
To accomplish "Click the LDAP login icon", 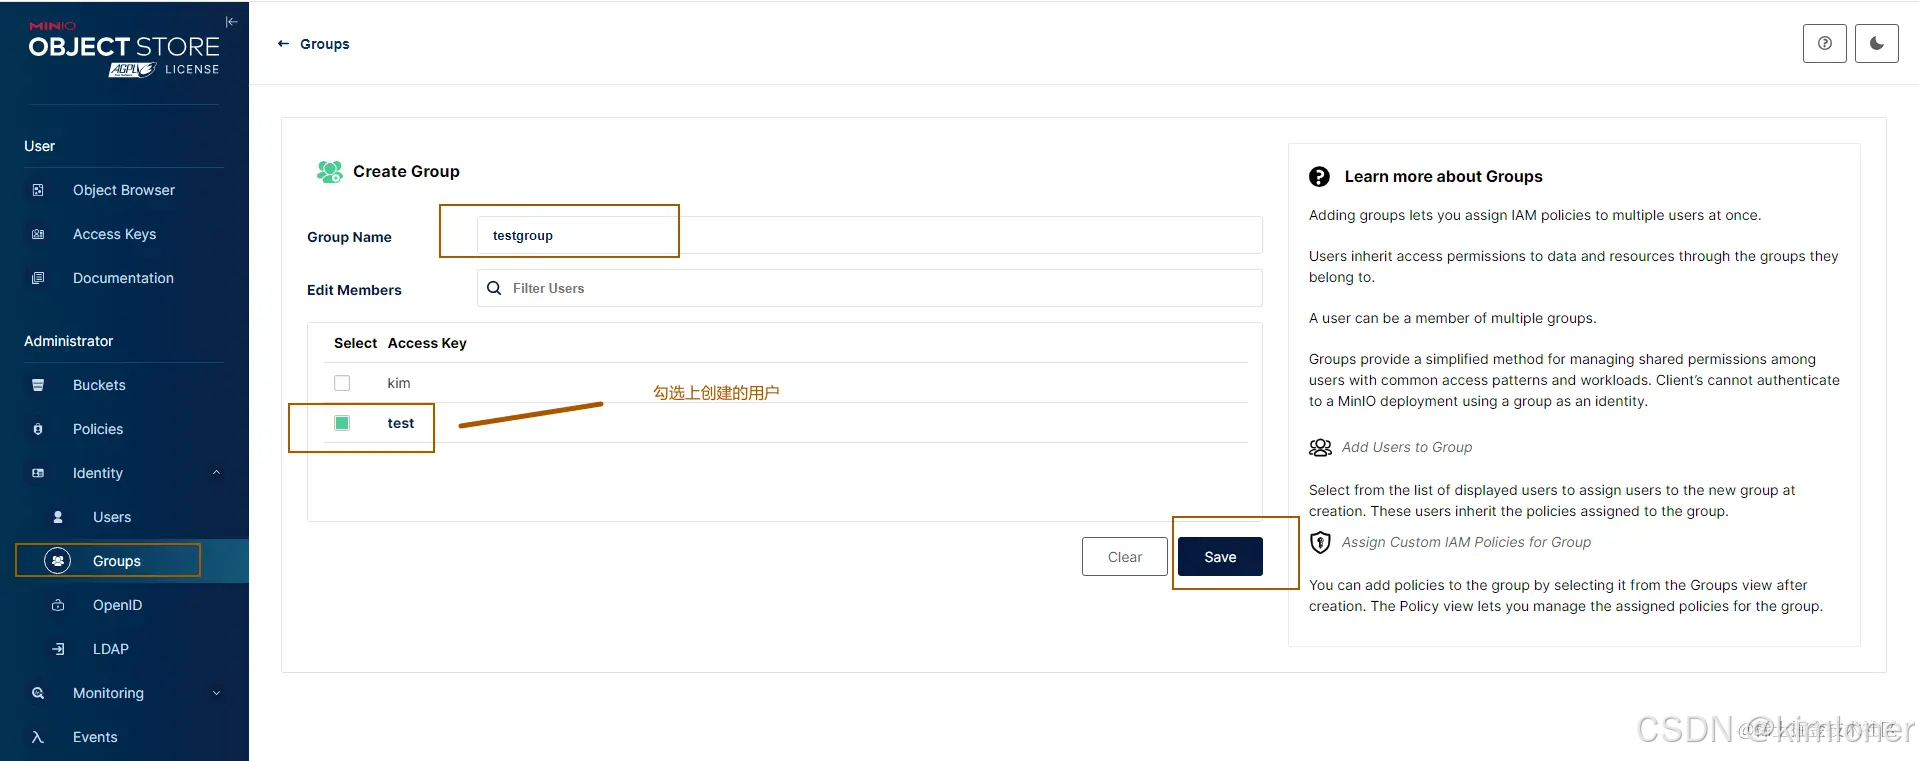I will pyautogui.click(x=58, y=649).
